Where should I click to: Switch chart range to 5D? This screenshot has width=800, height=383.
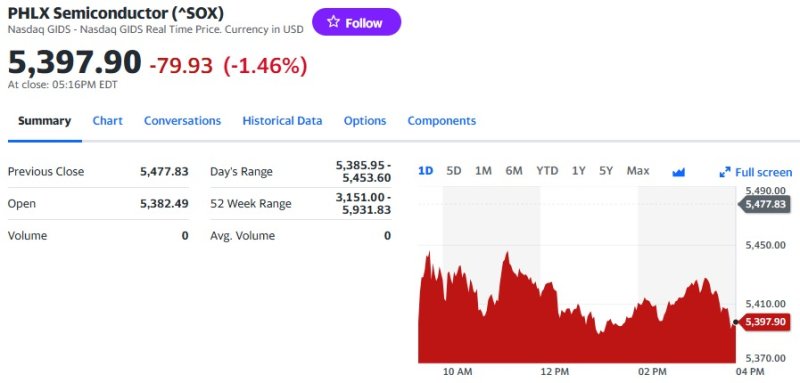[454, 171]
